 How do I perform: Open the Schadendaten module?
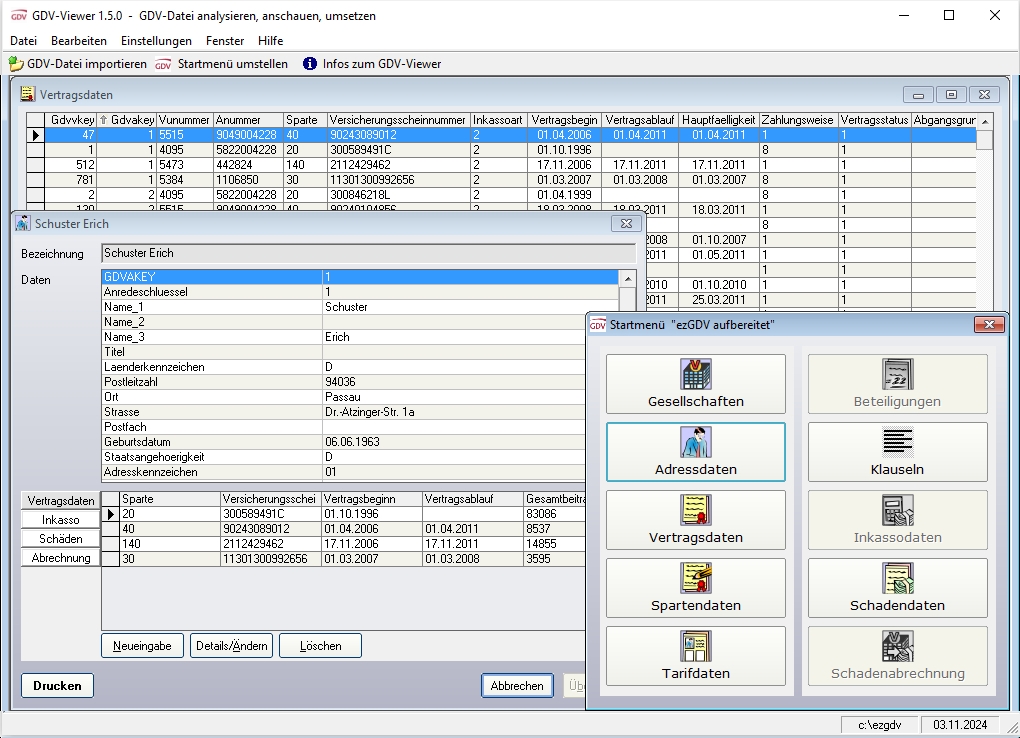(x=897, y=588)
